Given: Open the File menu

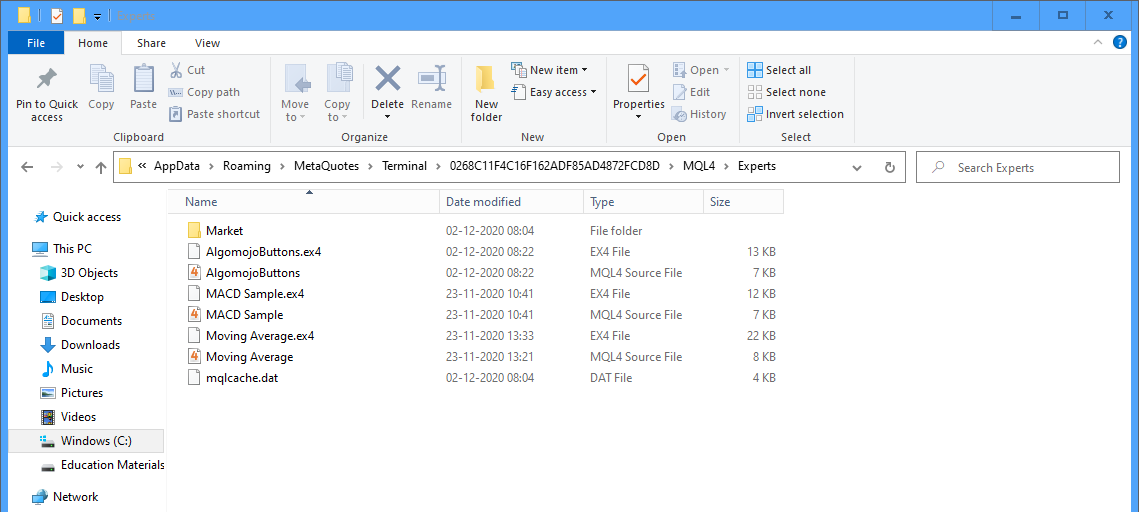Looking at the screenshot, I should [x=36, y=43].
